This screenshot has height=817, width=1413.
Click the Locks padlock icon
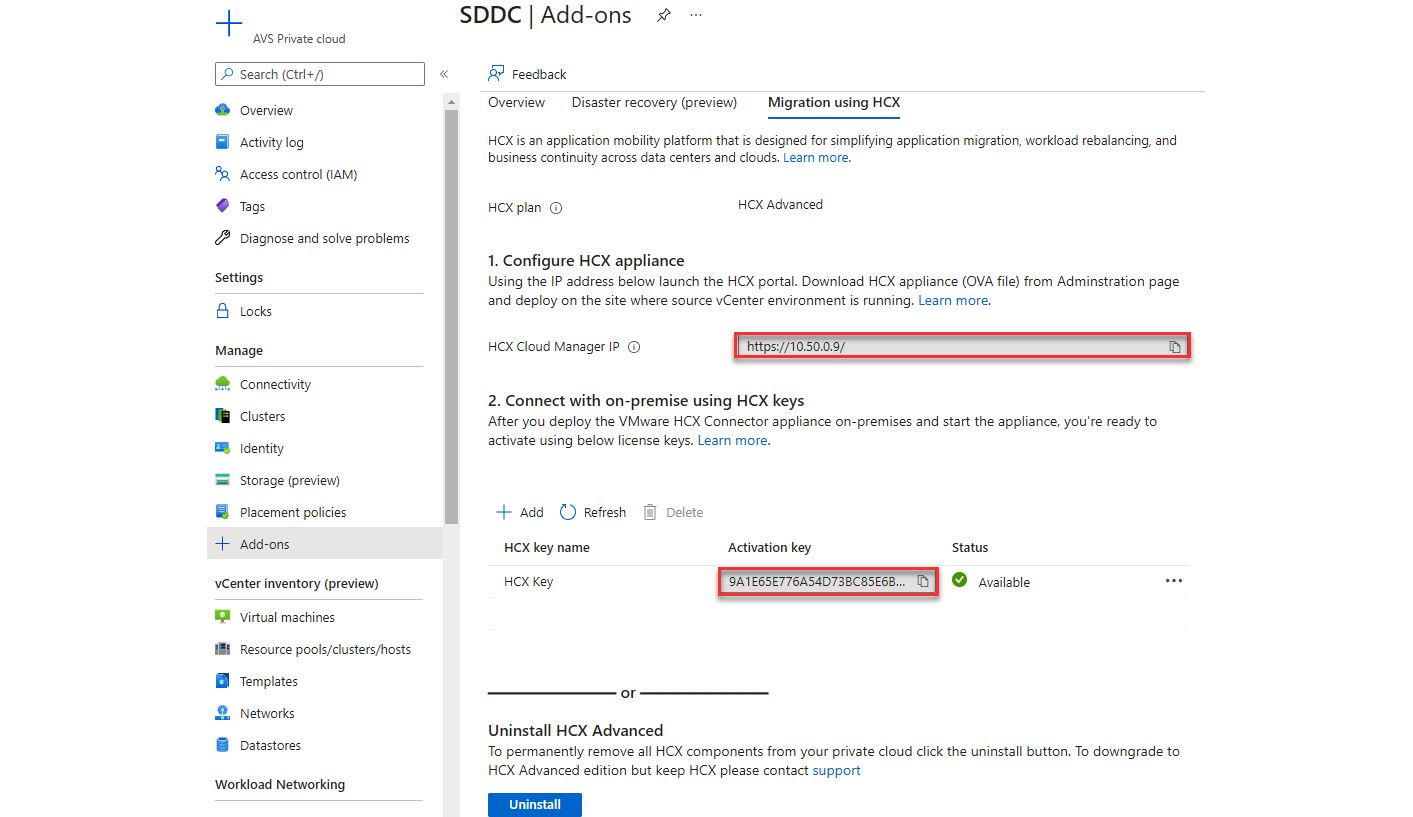pos(223,311)
